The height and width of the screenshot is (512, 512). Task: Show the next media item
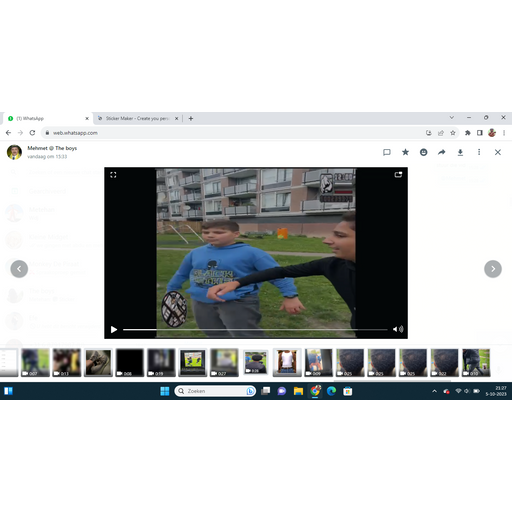click(493, 269)
